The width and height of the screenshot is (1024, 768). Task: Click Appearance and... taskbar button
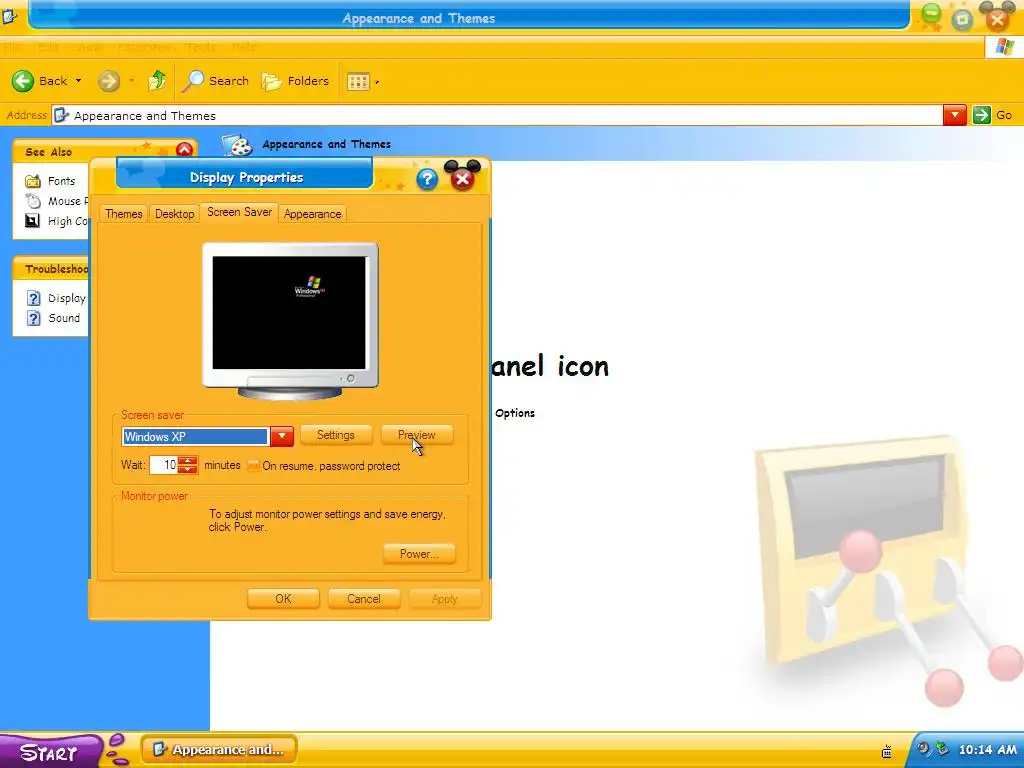pos(219,750)
